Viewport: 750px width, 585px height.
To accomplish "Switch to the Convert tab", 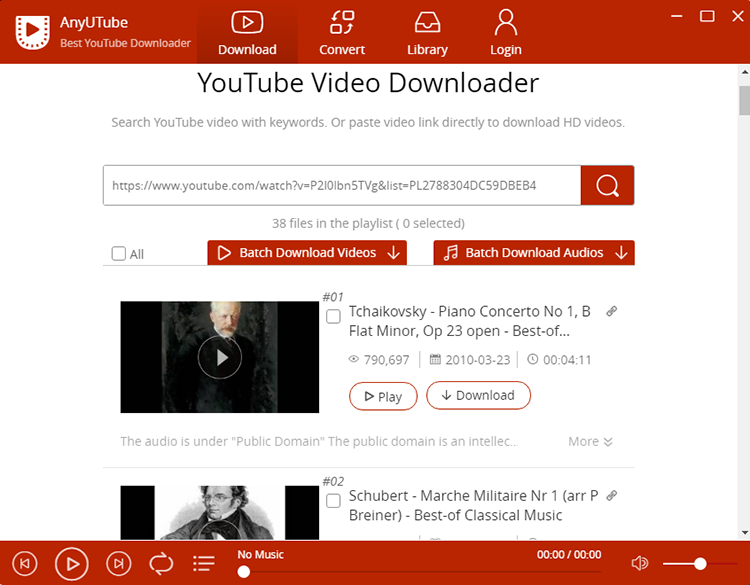I will click(342, 33).
